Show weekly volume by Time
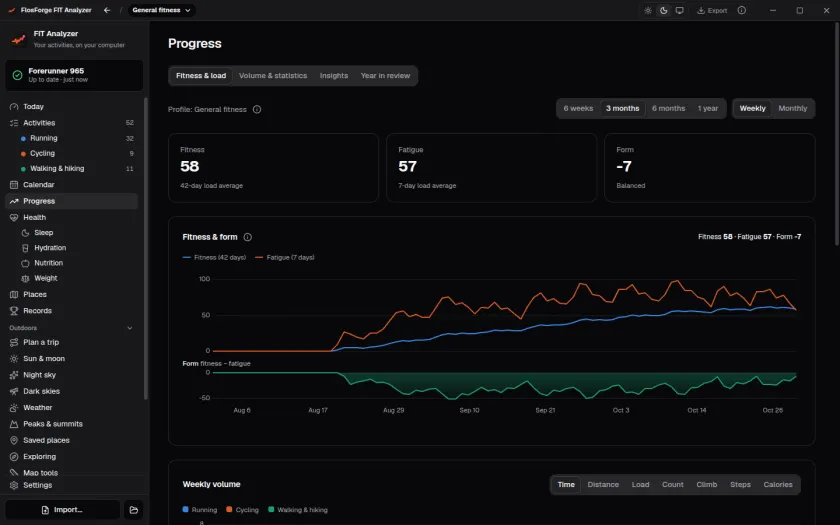This screenshot has height=525, width=840. coord(566,484)
